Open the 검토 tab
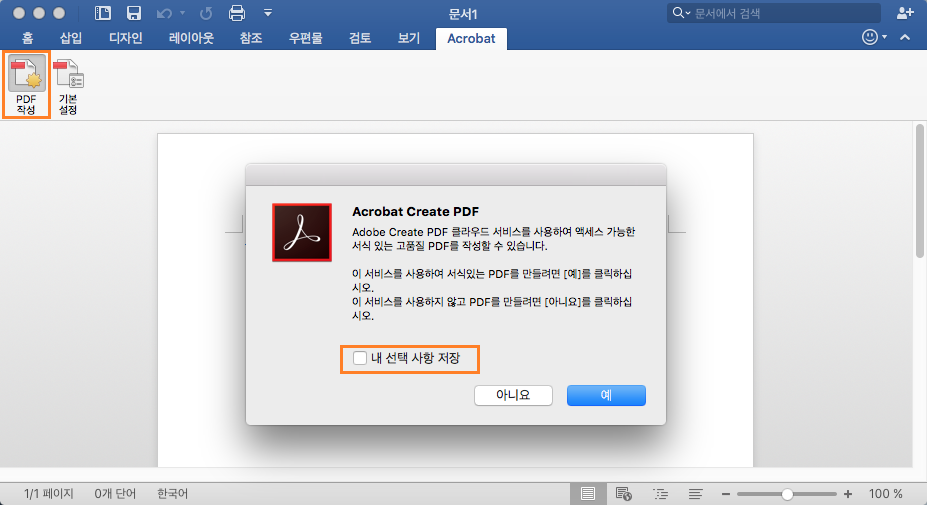Viewport: 927px width, 505px height. pyautogui.click(x=360, y=38)
